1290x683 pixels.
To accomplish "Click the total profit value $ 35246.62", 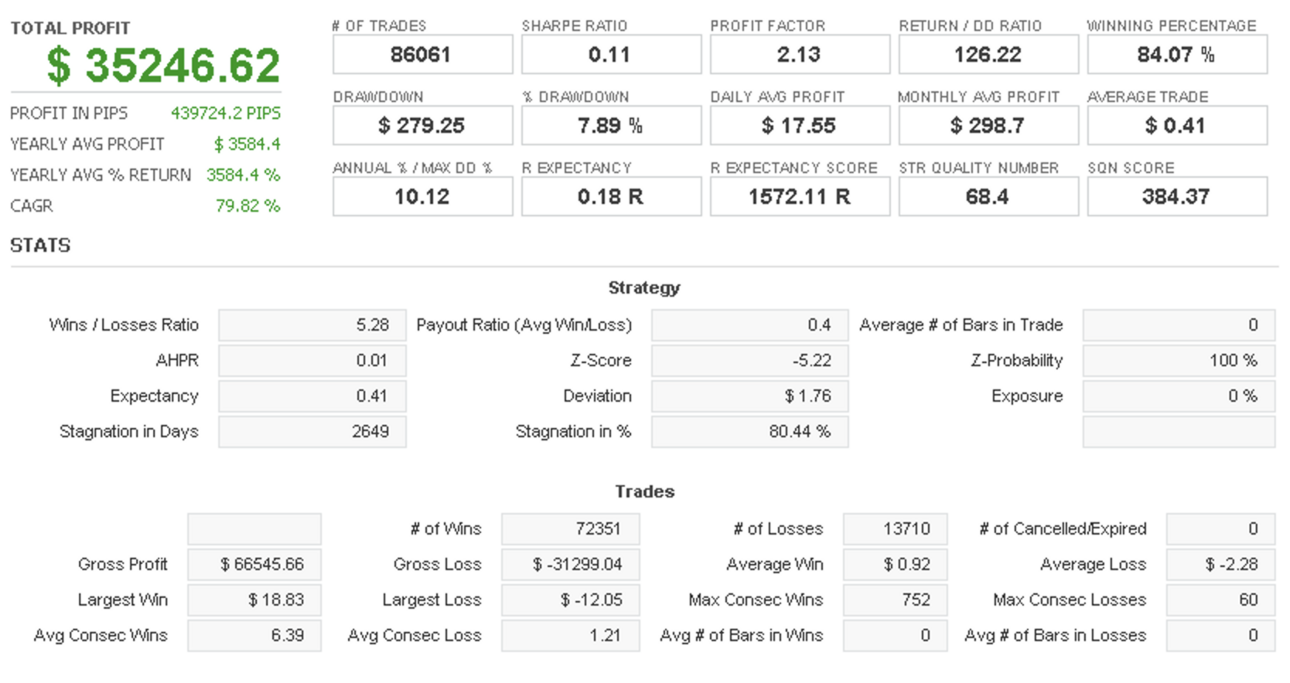I will point(163,65).
